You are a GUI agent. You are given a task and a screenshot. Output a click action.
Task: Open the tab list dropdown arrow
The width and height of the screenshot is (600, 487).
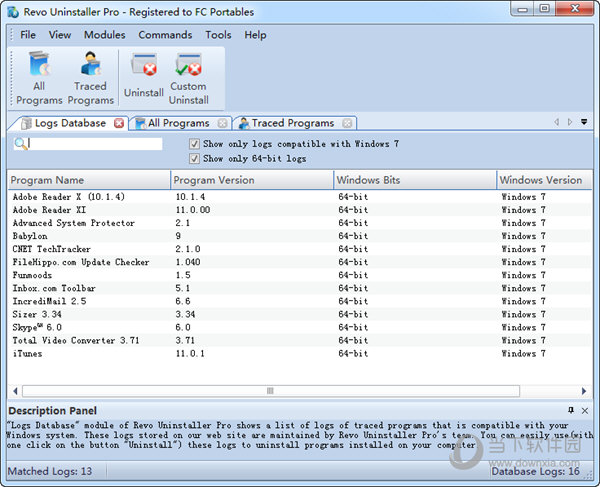point(584,122)
